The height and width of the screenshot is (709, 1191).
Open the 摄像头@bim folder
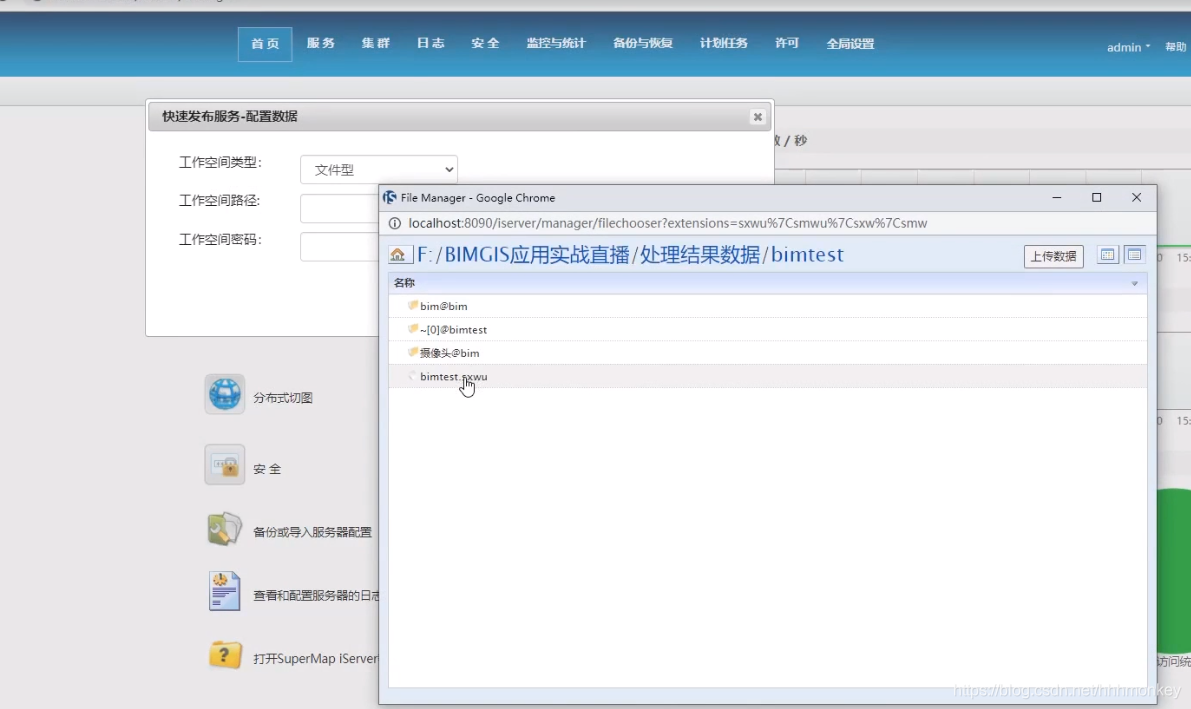pos(450,353)
